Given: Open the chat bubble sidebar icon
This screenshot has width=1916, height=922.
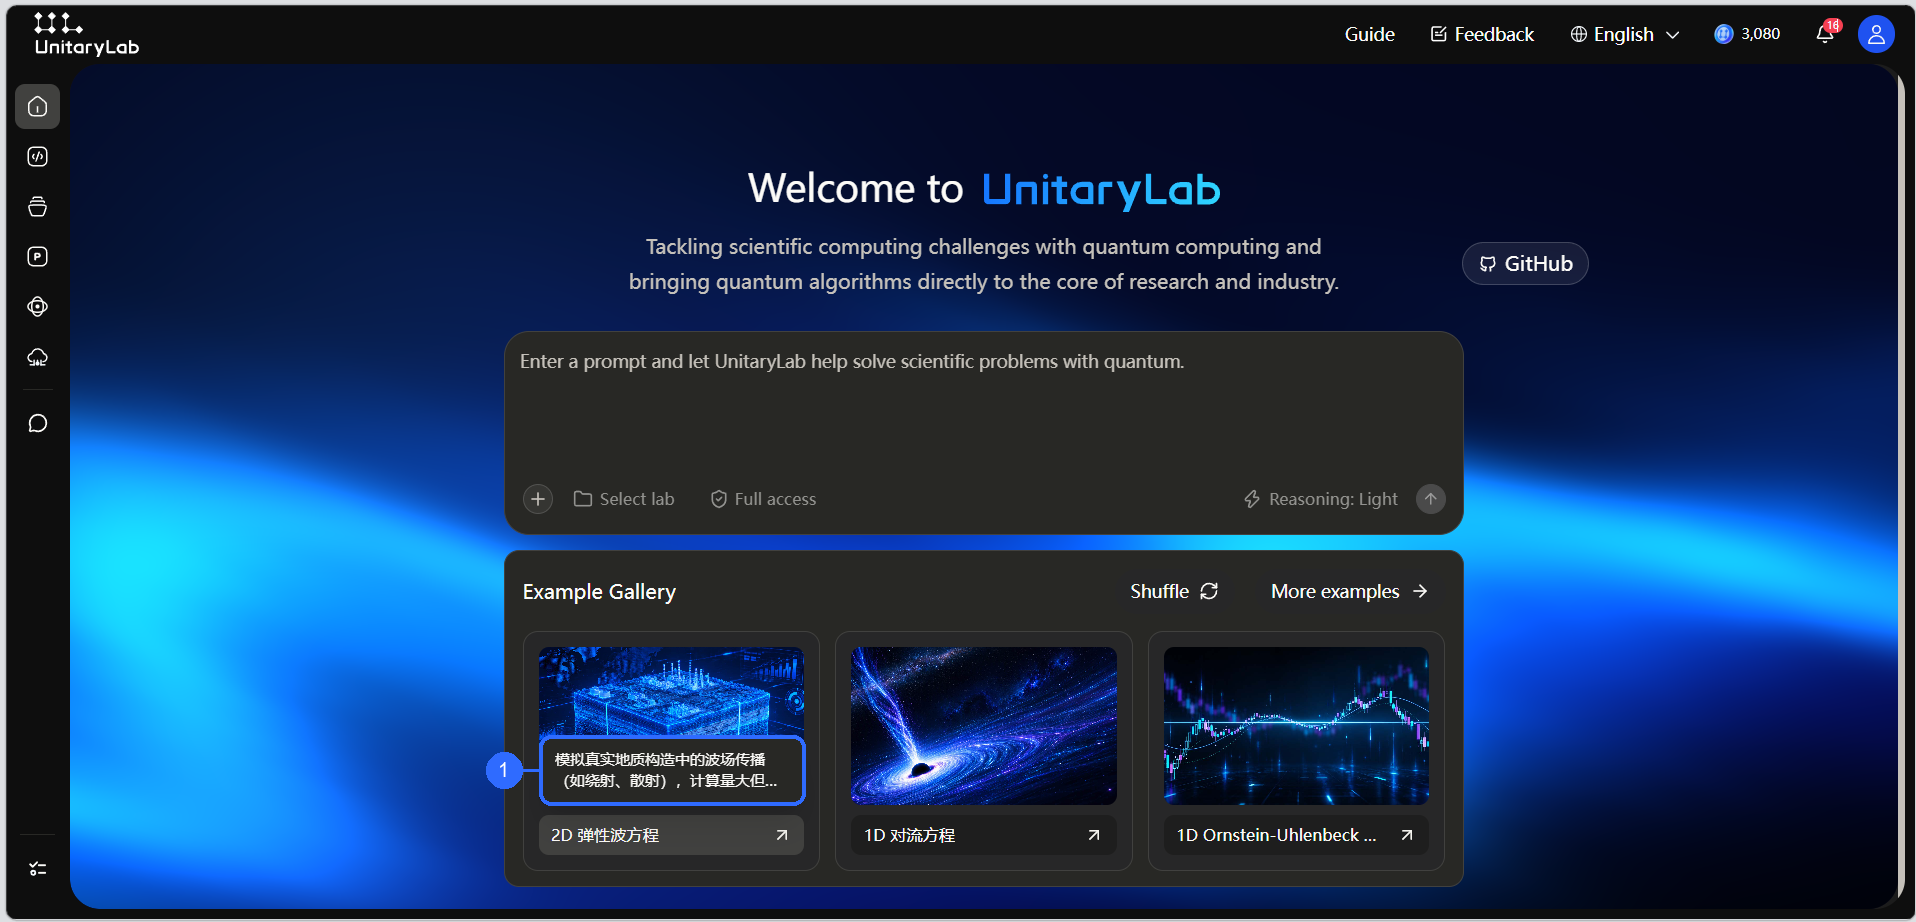Looking at the screenshot, I should tap(38, 423).
